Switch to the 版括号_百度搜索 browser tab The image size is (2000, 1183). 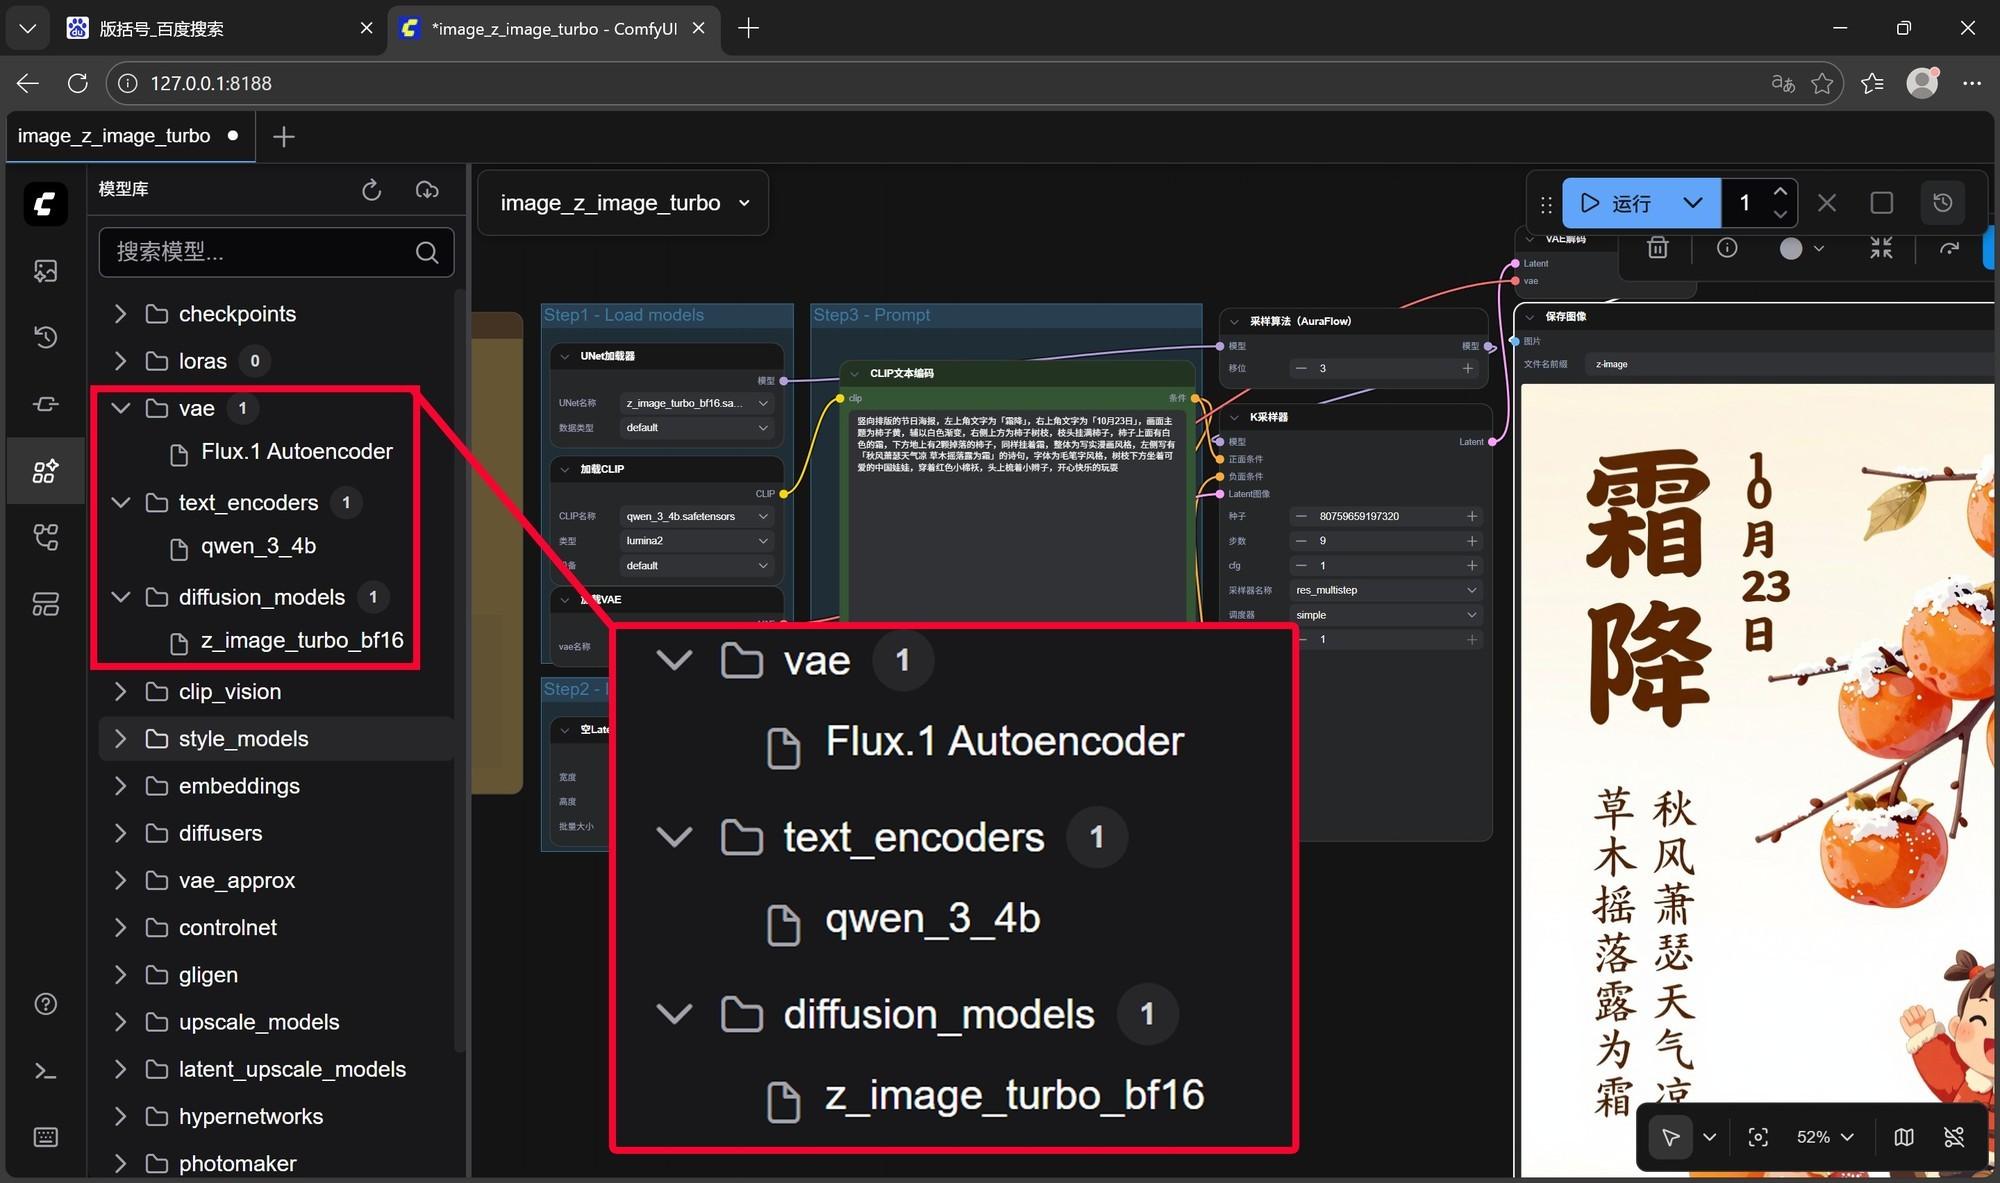click(160, 28)
